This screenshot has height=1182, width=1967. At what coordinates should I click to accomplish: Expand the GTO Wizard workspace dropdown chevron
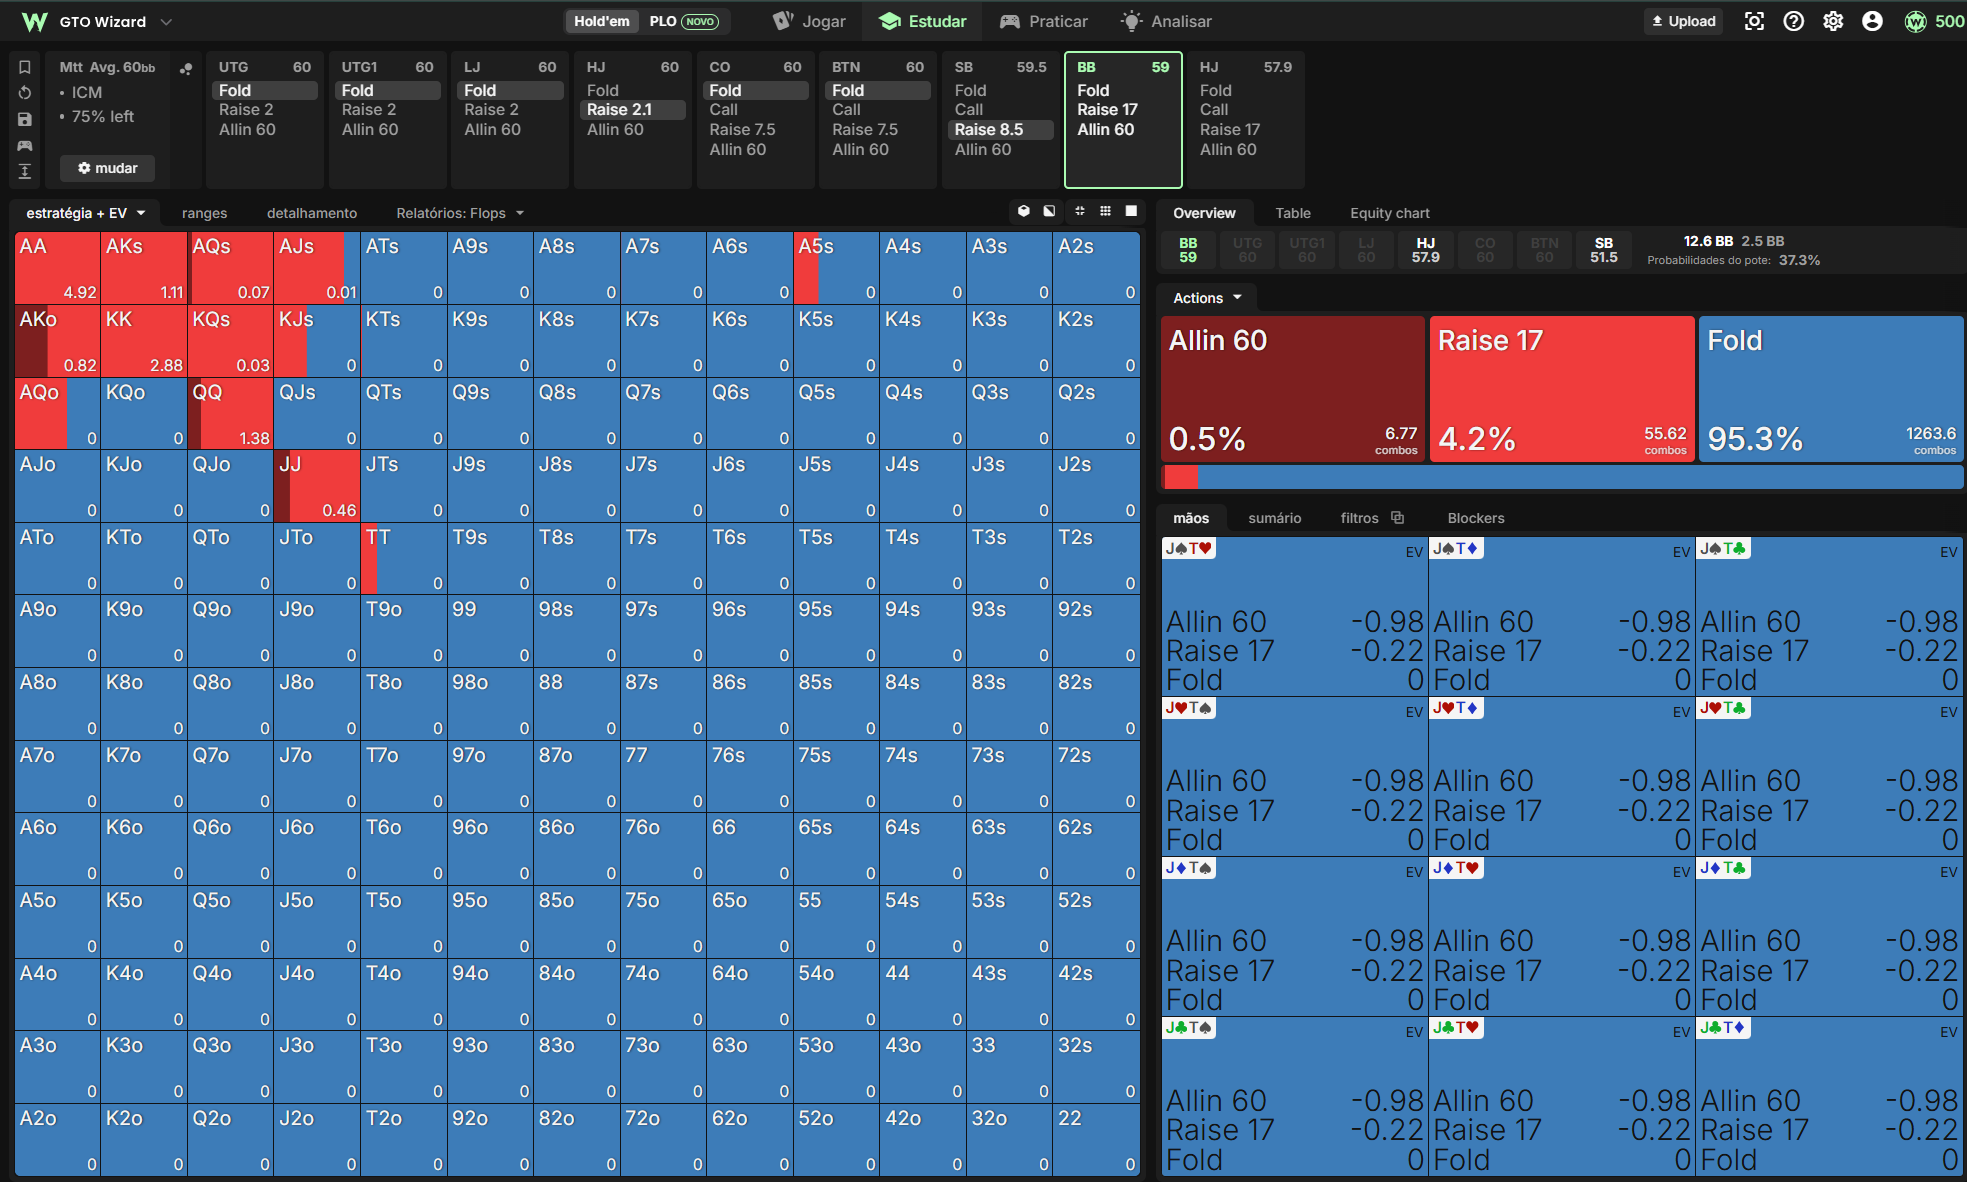(166, 21)
